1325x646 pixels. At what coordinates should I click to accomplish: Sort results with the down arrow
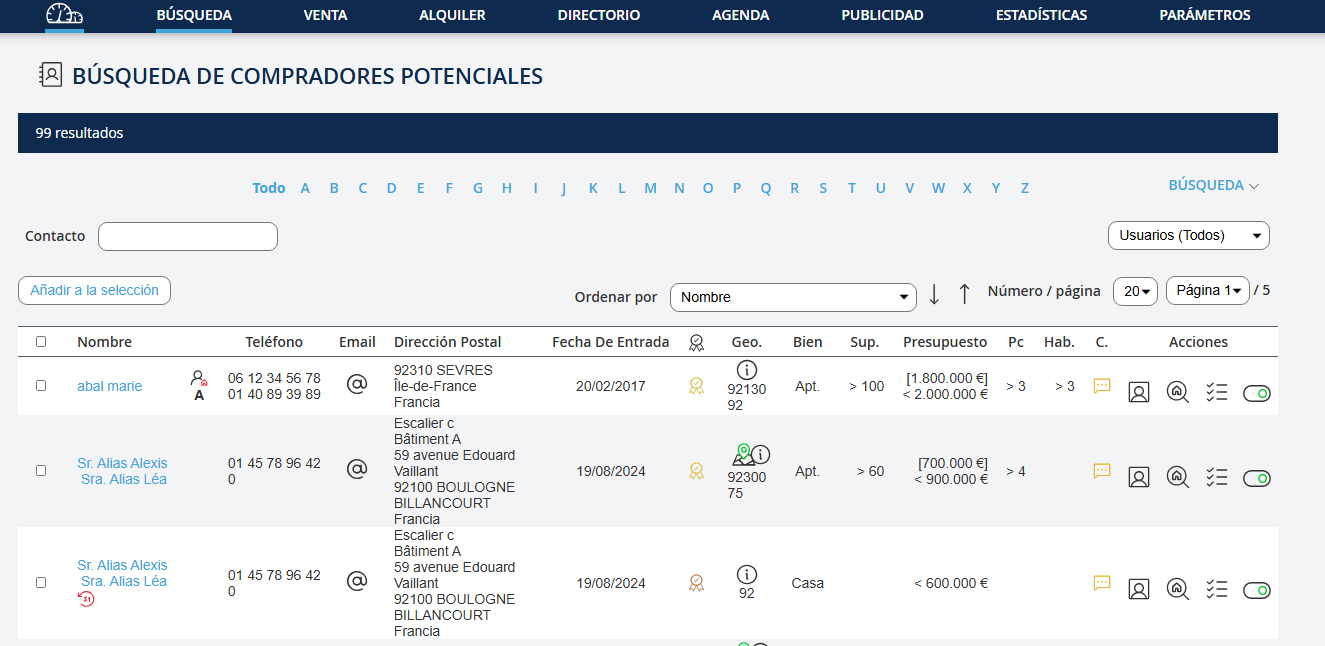tap(934, 294)
